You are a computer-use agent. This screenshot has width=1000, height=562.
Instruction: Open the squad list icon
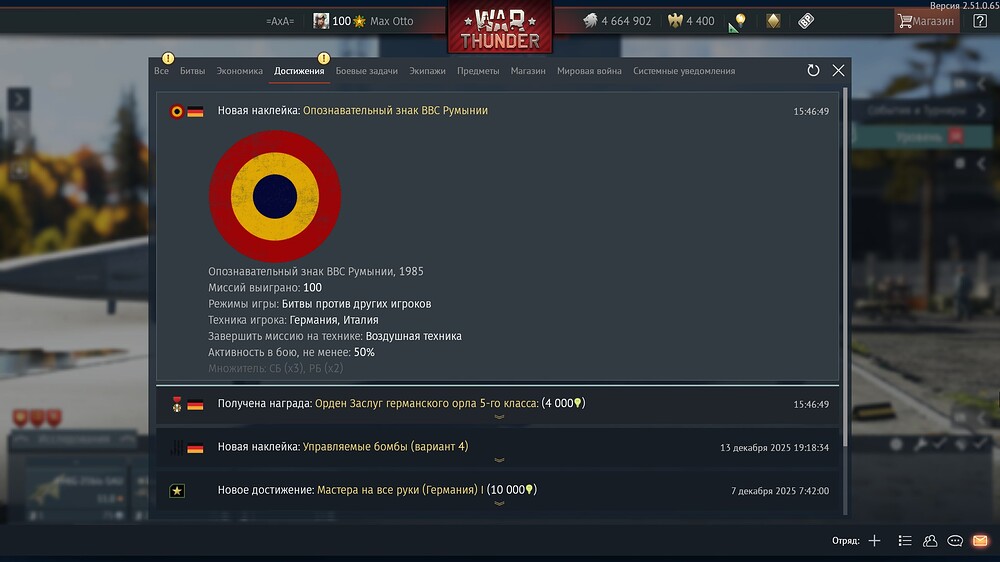pos(904,540)
